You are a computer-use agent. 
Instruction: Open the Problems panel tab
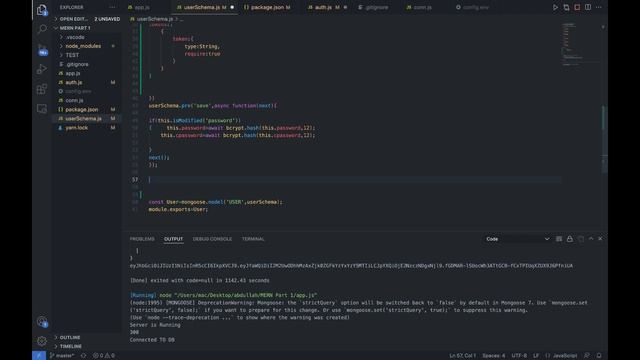click(142, 239)
